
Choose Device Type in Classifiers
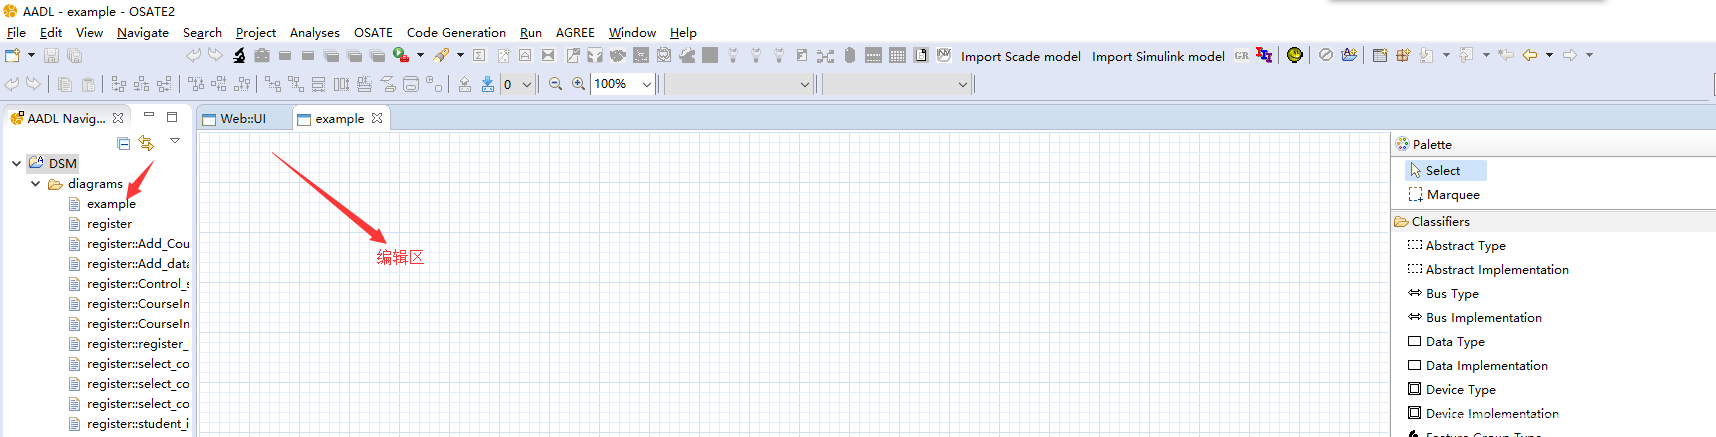pyautogui.click(x=1452, y=390)
